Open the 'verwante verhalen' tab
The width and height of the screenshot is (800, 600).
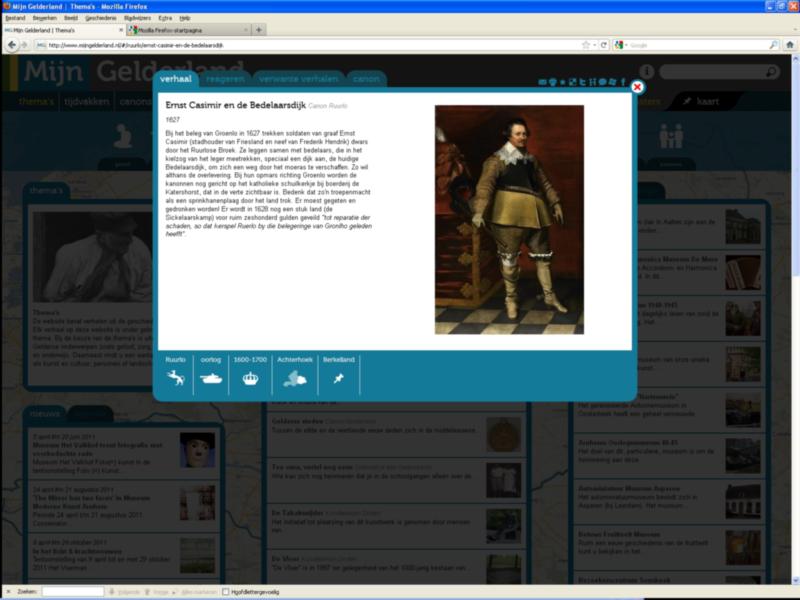pos(298,79)
